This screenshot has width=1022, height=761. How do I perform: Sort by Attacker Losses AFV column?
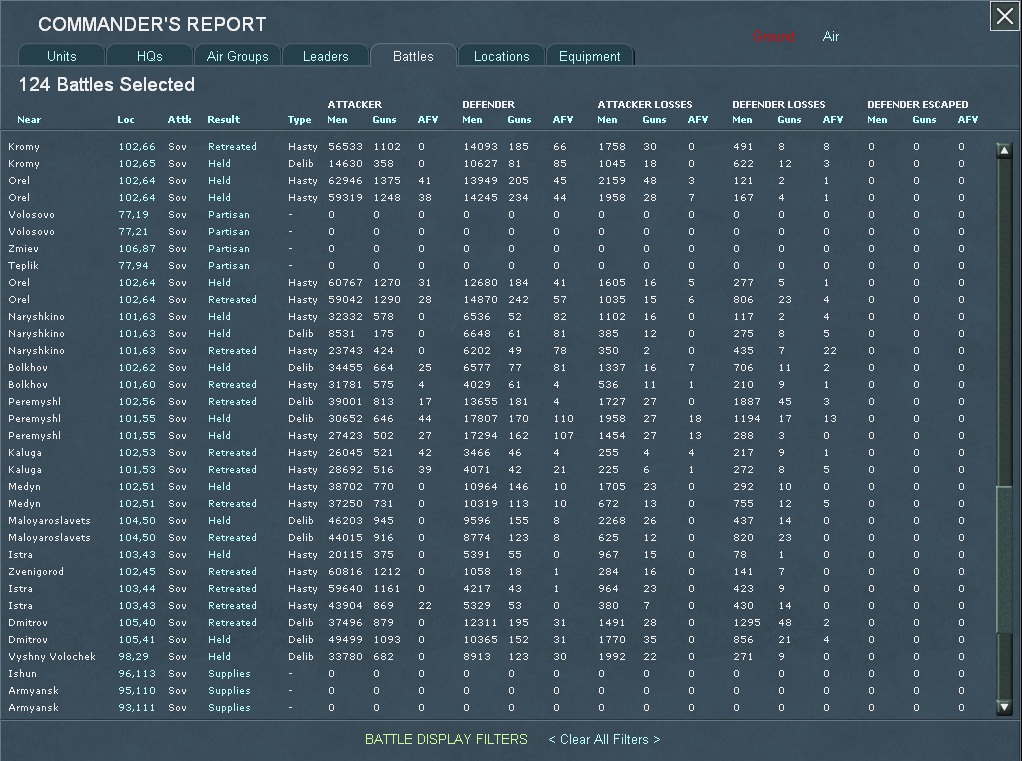(x=697, y=119)
